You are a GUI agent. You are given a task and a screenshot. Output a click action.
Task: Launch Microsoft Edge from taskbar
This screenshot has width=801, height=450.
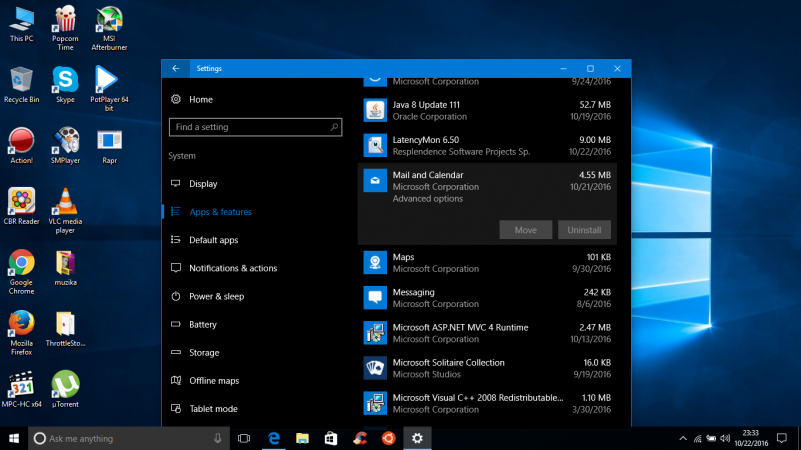click(x=274, y=438)
